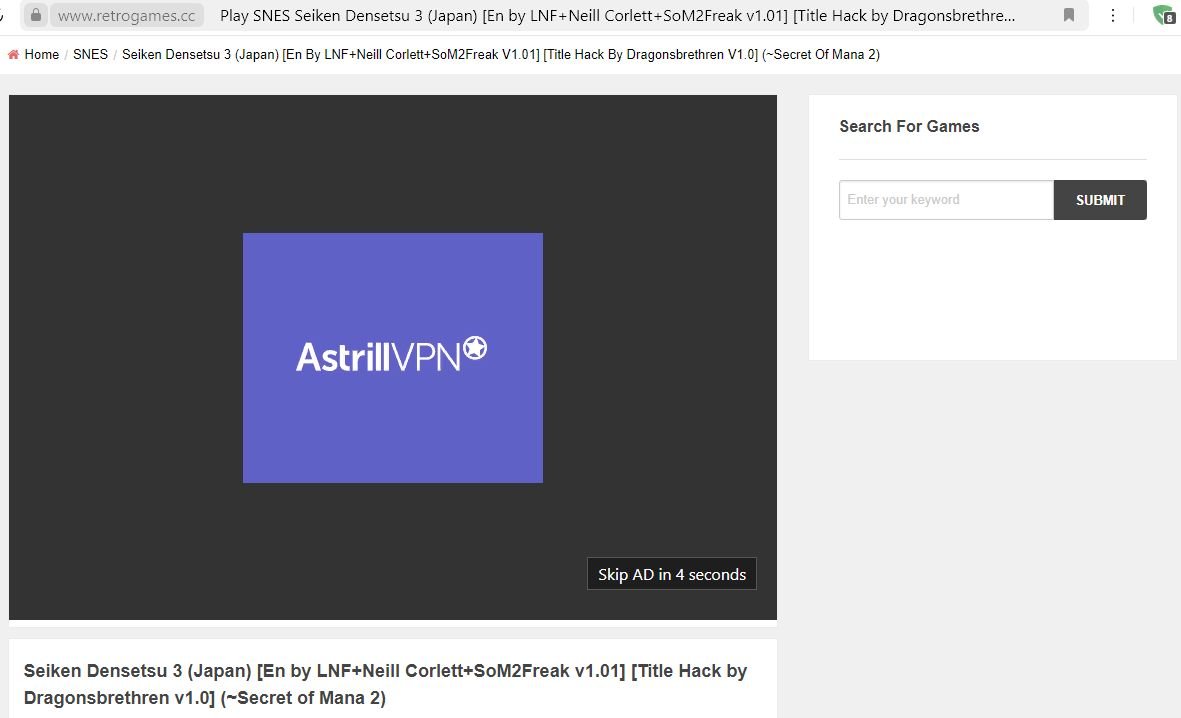Click the Home icon in the breadcrumb
This screenshot has height=718, width=1181.
click(x=14, y=54)
